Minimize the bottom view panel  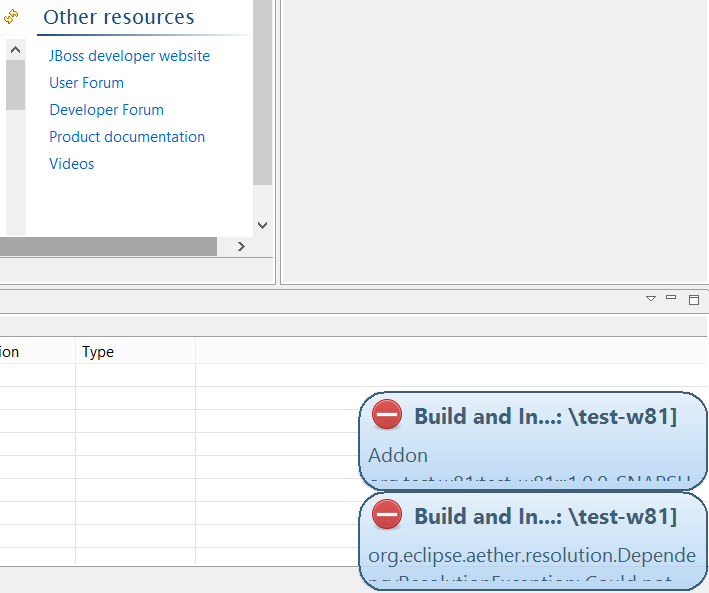pyautogui.click(x=671, y=298)
